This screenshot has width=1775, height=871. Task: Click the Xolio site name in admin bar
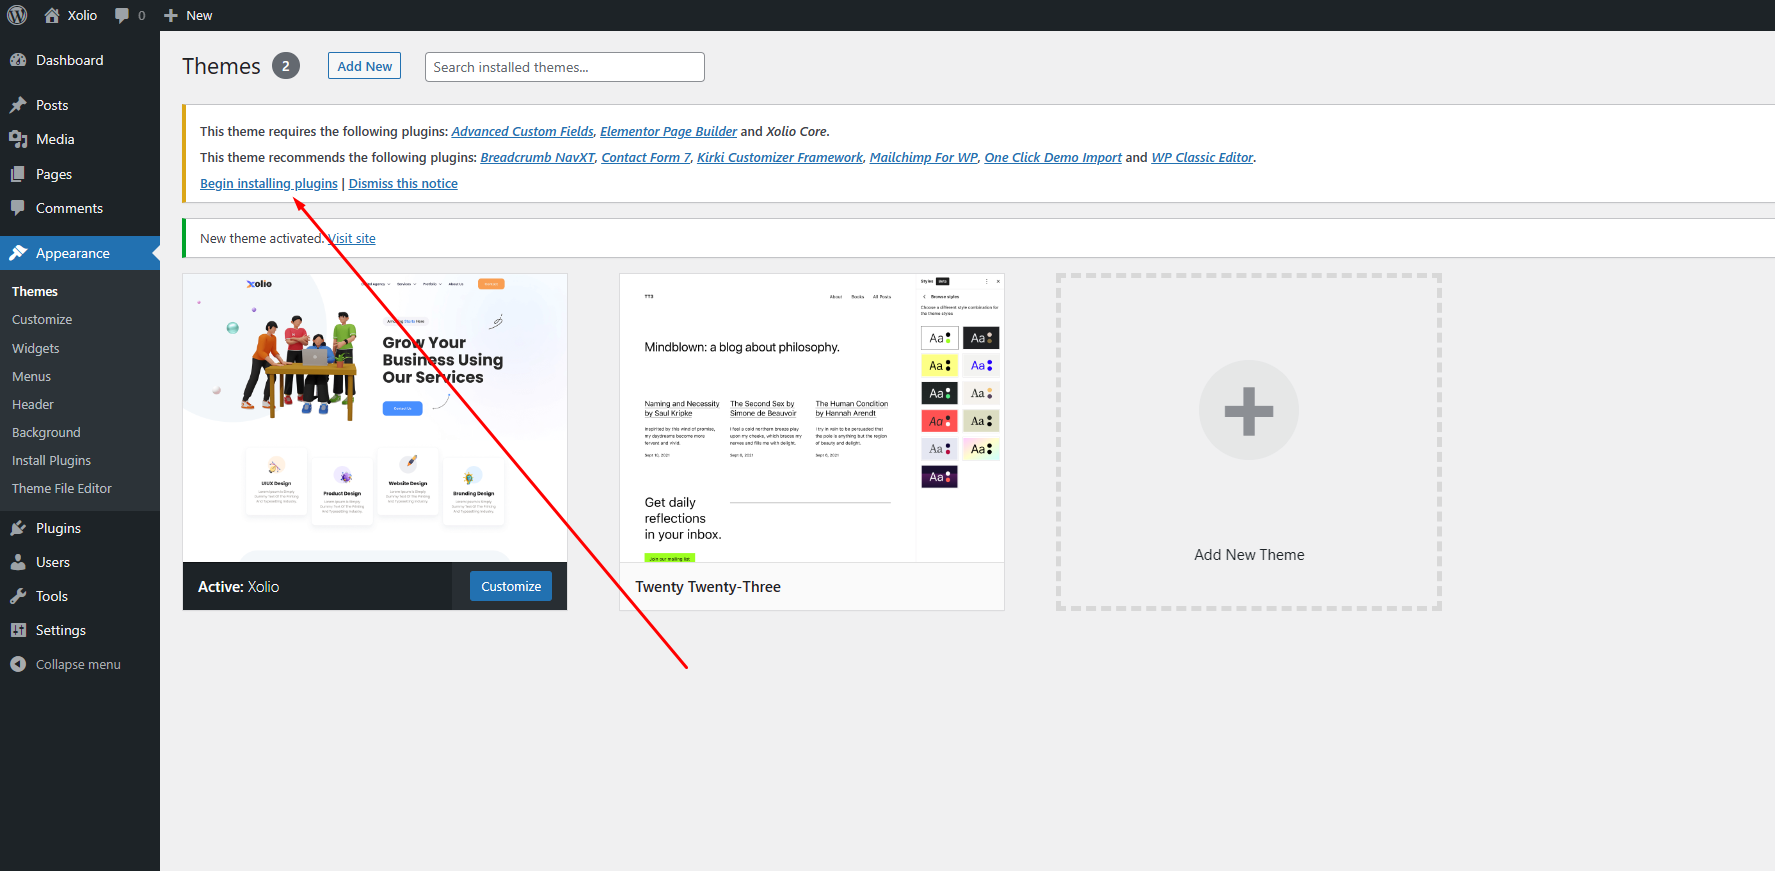82,15
